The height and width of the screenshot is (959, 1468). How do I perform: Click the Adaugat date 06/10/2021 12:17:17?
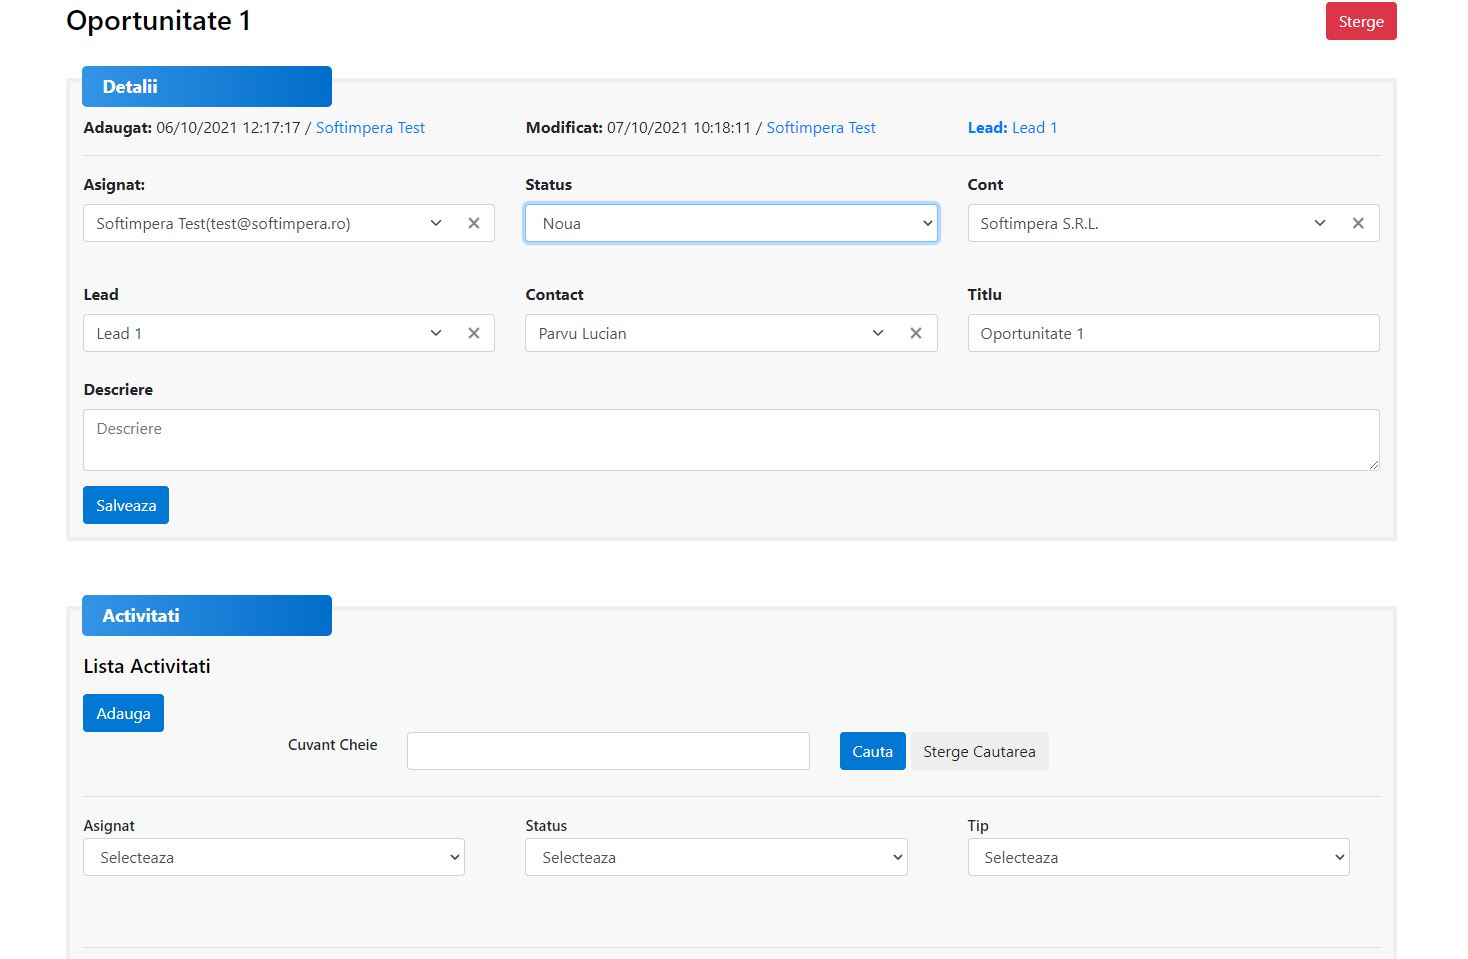[228, 128]
